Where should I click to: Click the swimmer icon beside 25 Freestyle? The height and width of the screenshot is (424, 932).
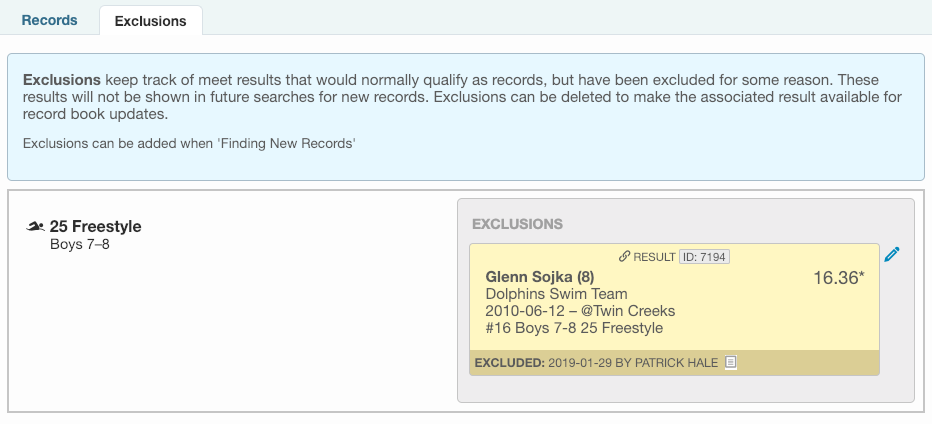click(35, 227)
